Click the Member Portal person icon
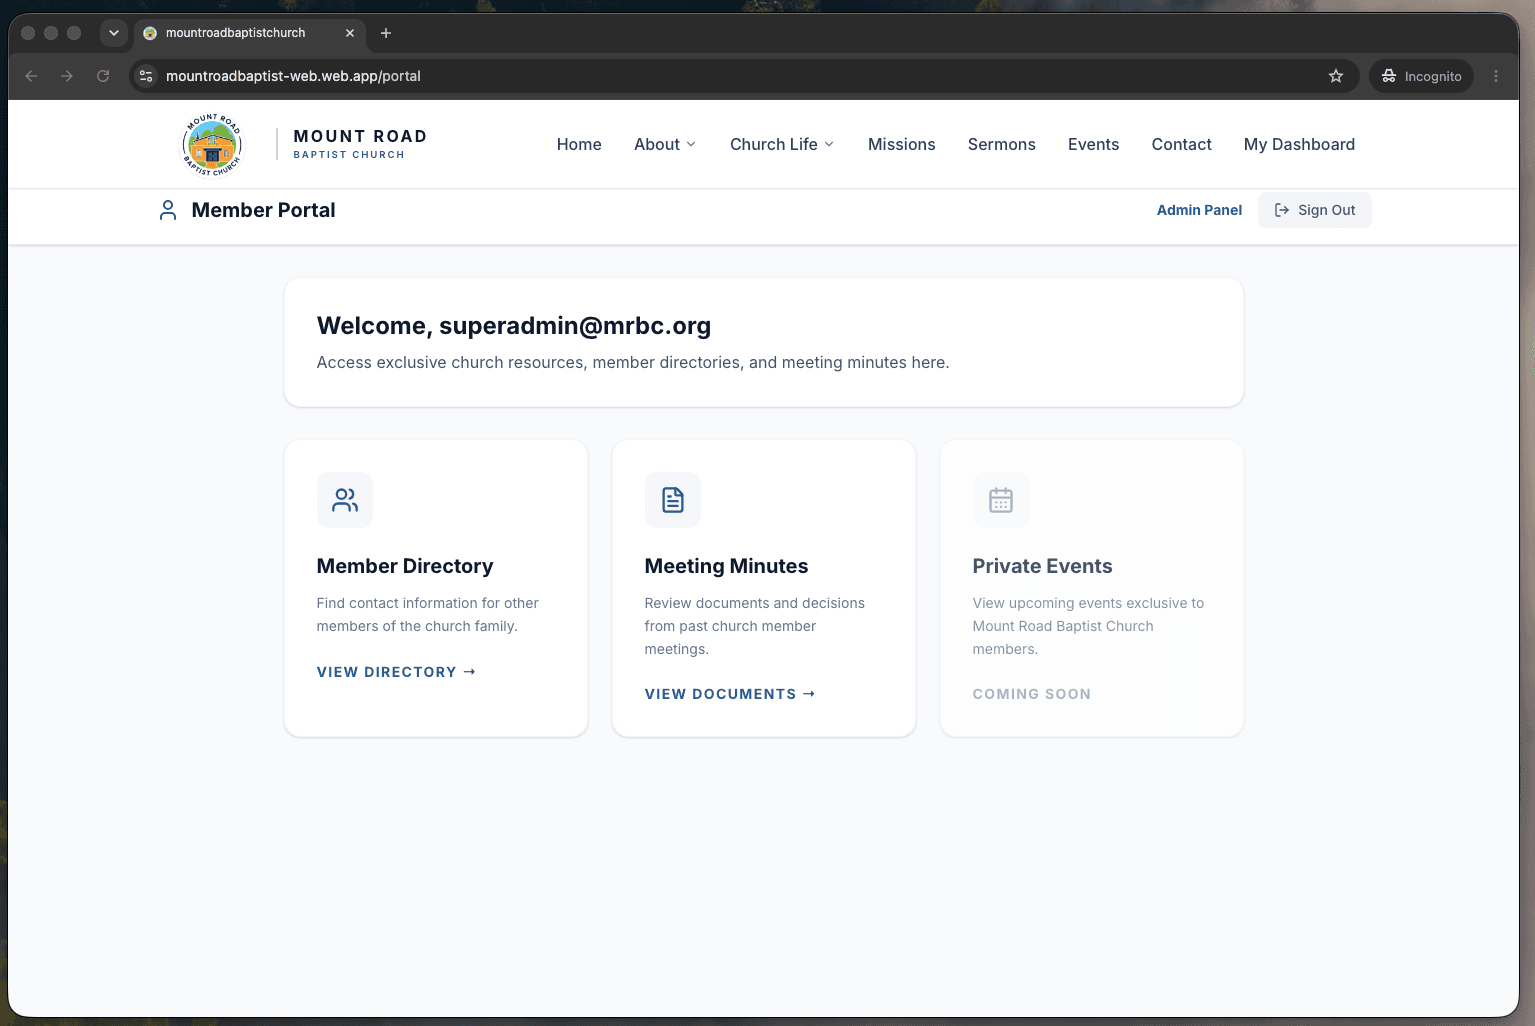The image size is (1535, 1026). (168, 210)
